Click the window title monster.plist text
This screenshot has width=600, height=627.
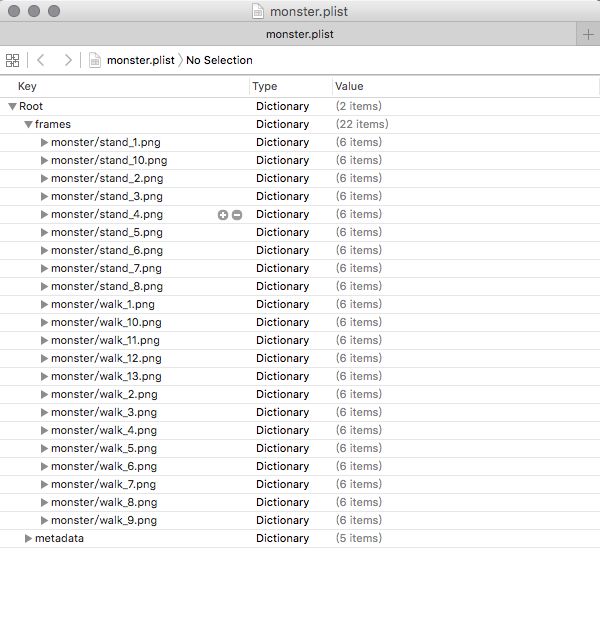pos(309,12)
